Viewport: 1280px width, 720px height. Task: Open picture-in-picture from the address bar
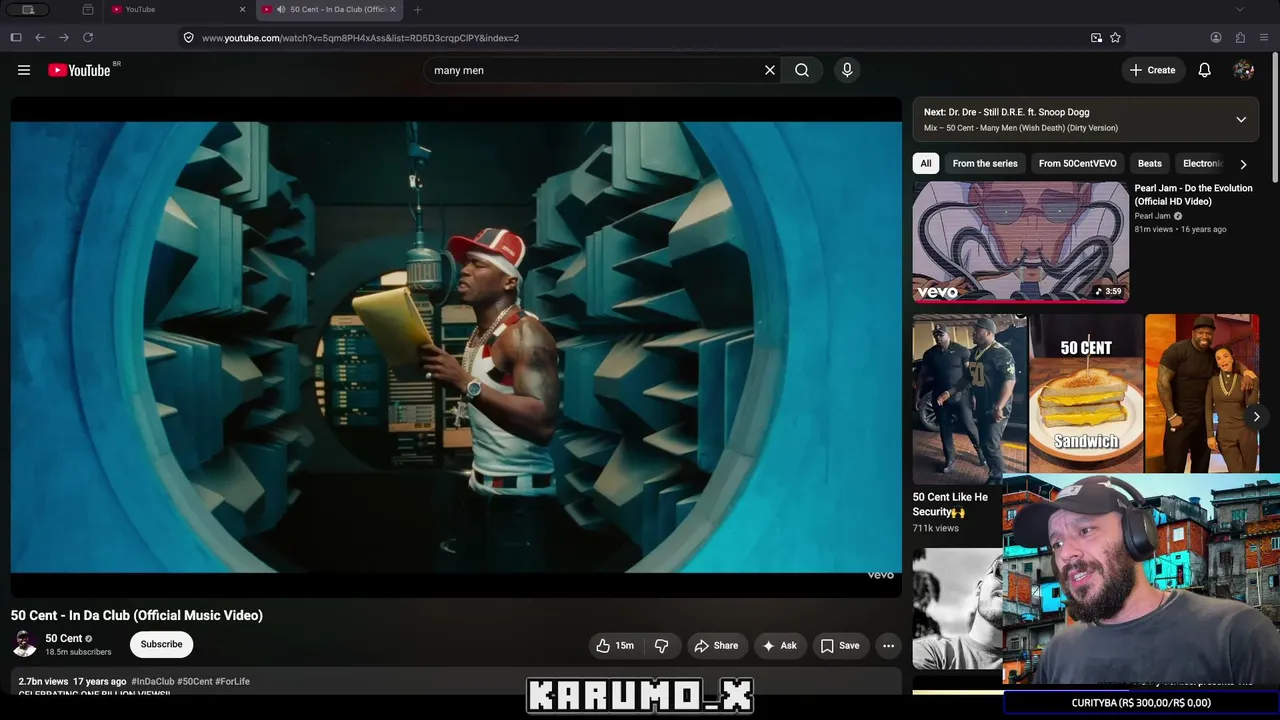[1097, 37]
